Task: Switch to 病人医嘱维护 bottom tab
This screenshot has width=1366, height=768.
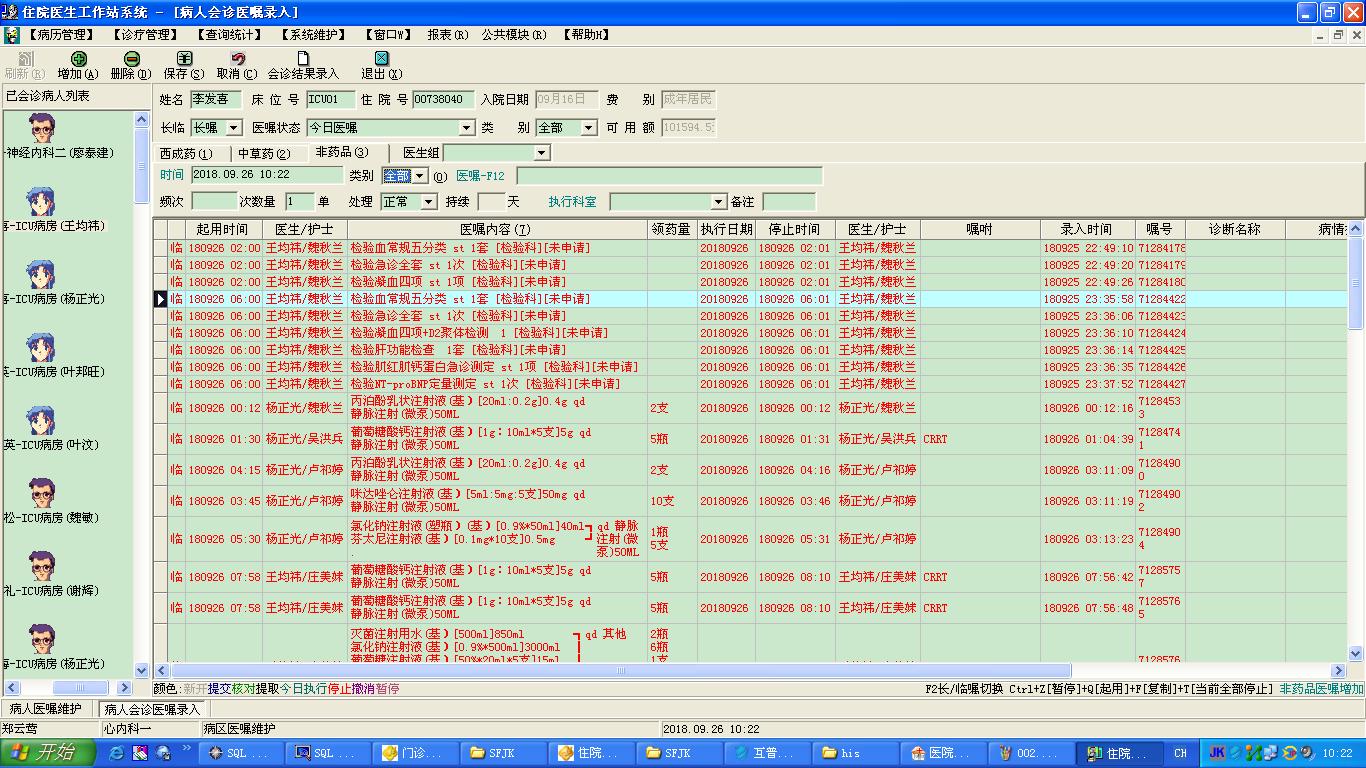Action: coord(48,709)
